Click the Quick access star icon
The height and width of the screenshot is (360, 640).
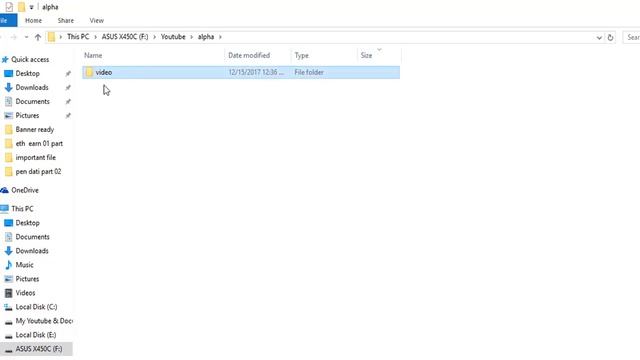pos(5,60)
